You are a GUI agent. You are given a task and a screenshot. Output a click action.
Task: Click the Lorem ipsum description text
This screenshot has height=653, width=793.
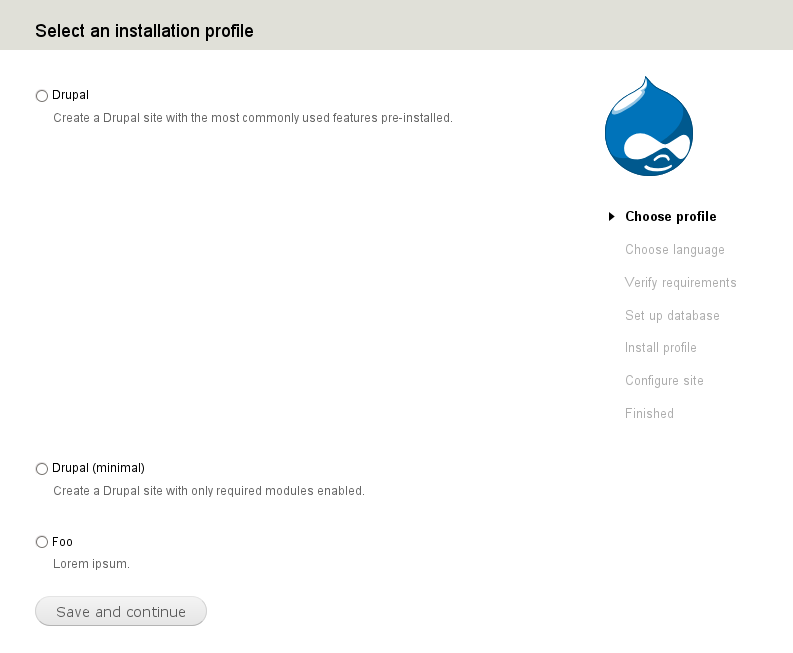pos(92,564)
